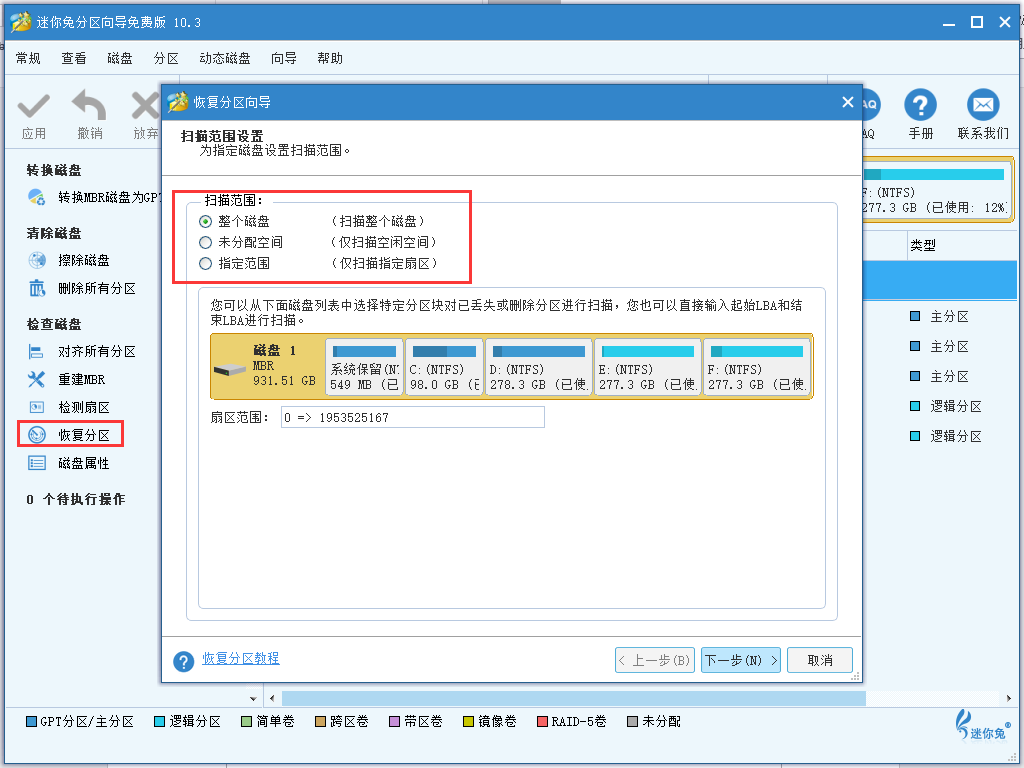This screenshot has height=768, width=1024.
Task: Open the 磁盘 (Disk) menu
Action: pos(120,59)
